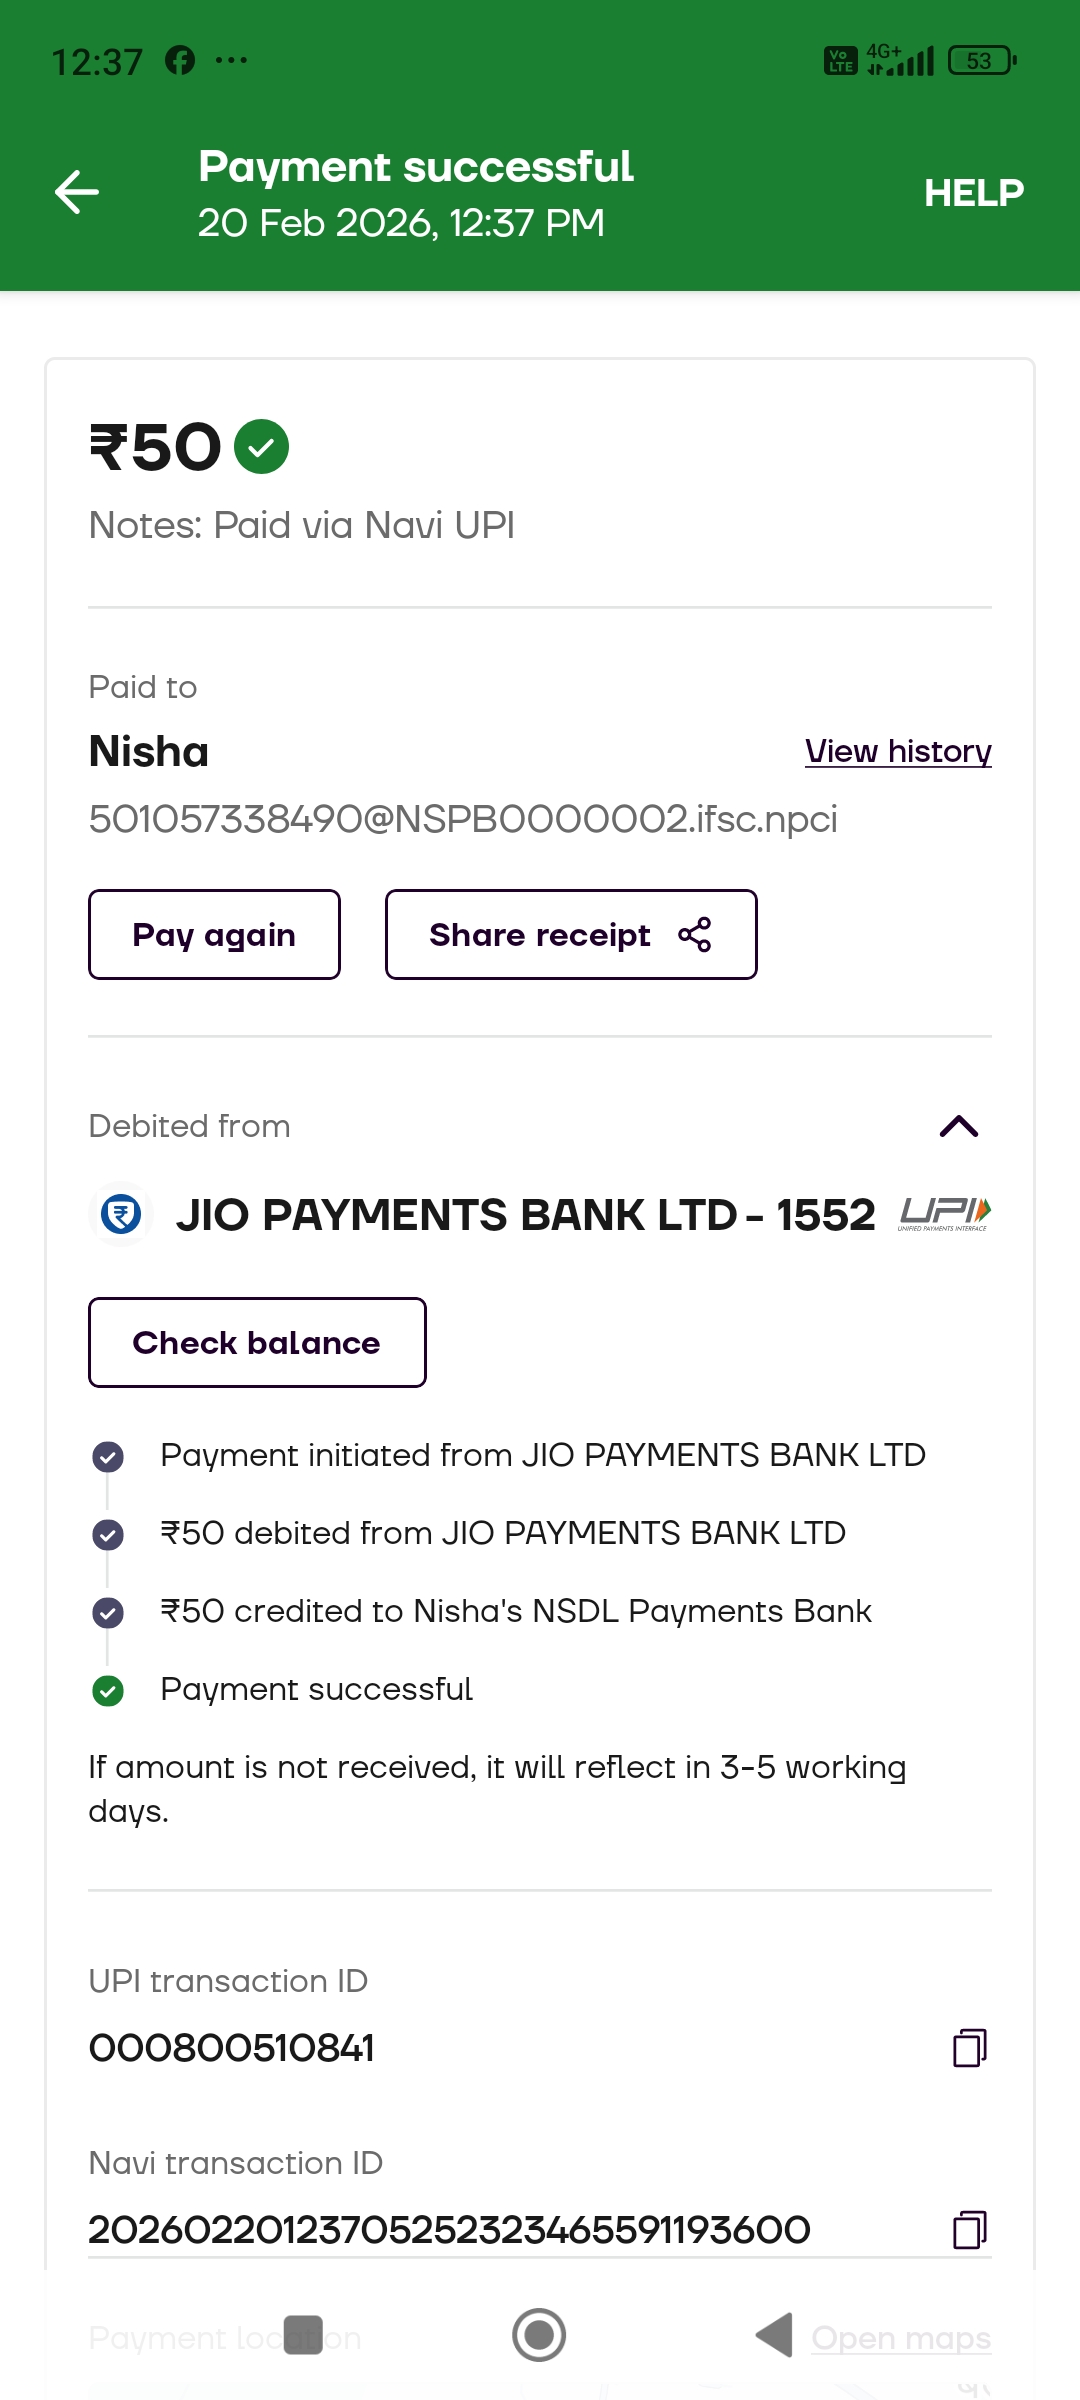The height and width of the screenshot is (2400, 1080).
Task: Open HELP from the header
Action: pyautogui.click(x=973, y=193)
